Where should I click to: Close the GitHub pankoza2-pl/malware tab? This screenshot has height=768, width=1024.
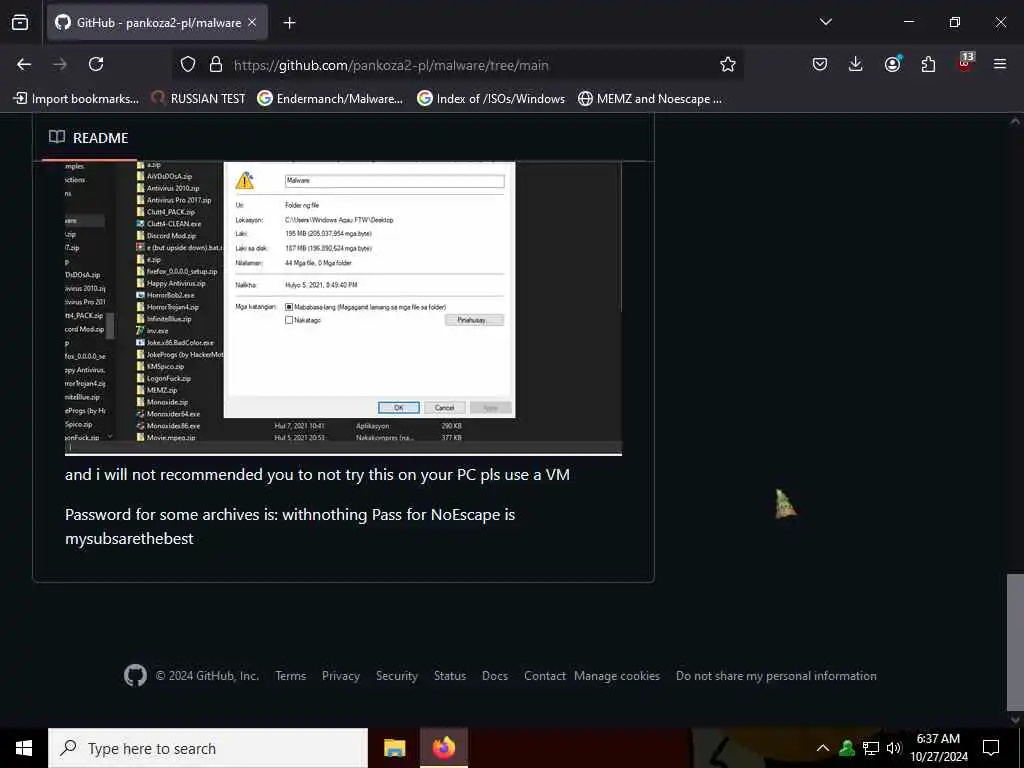[252, 22]
